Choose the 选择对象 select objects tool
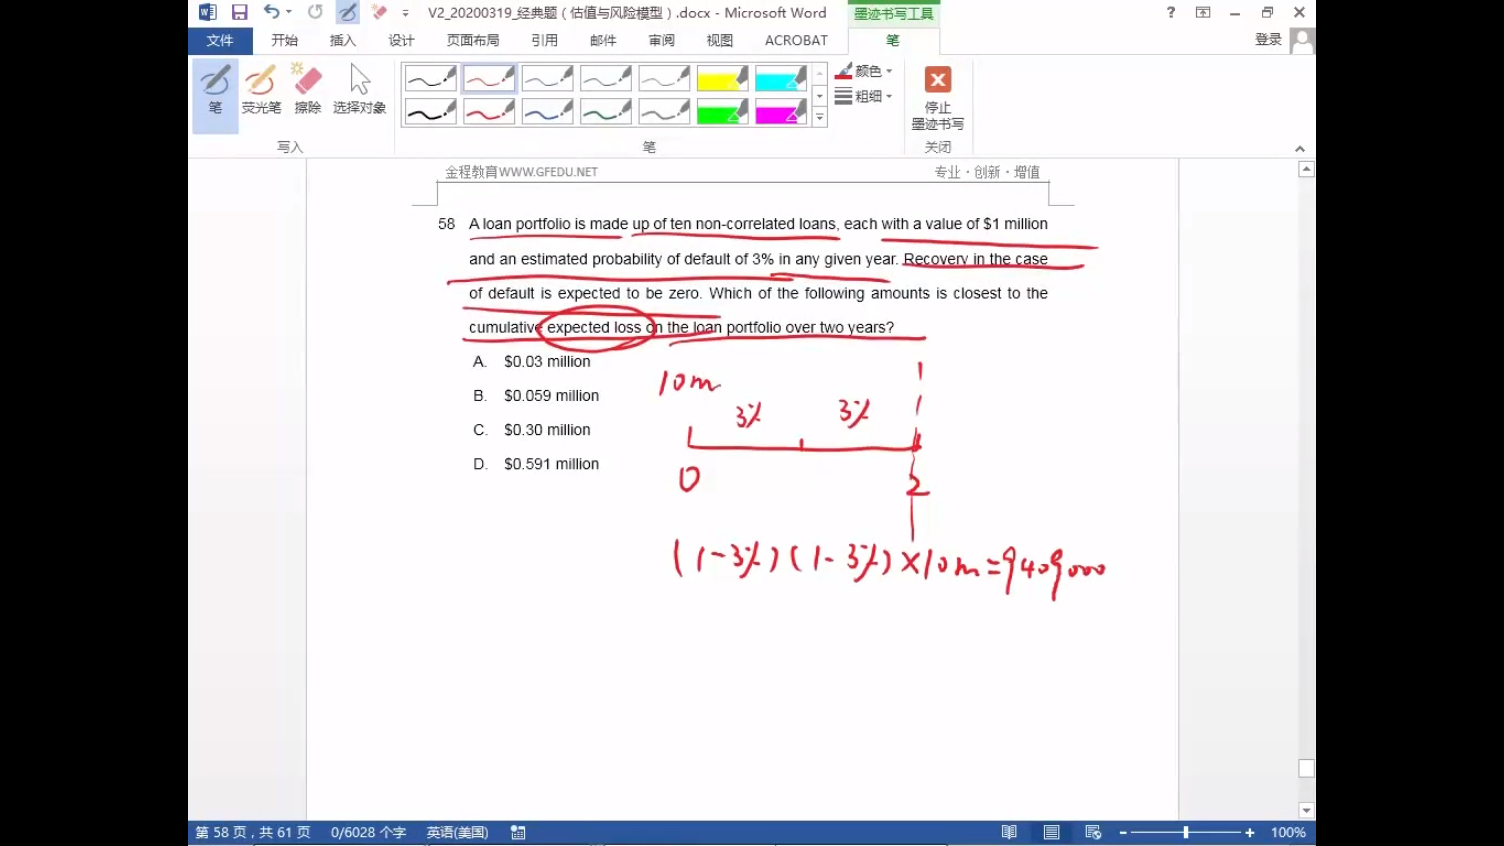1504x846 pixels. [x=360, y=90]
